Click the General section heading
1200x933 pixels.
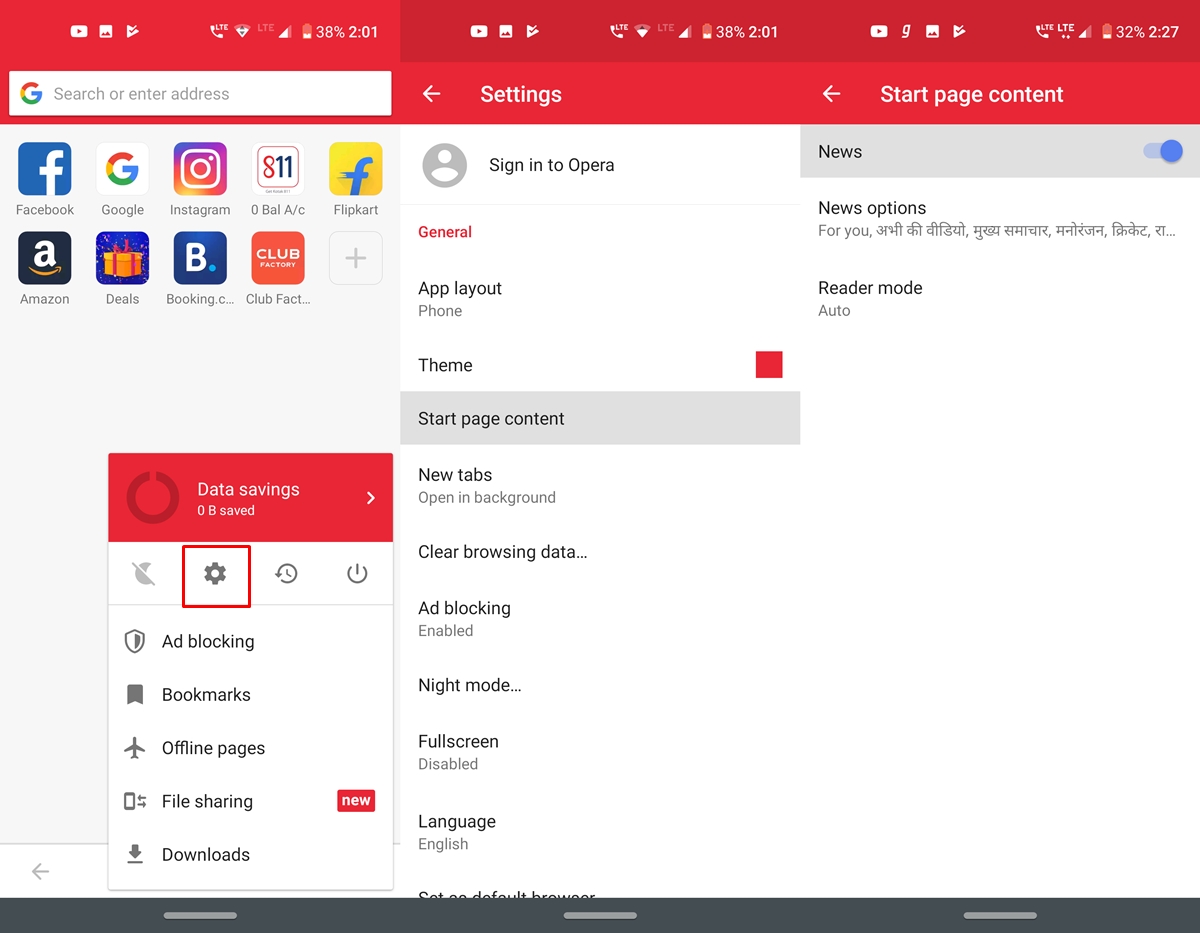pos(445,232)
